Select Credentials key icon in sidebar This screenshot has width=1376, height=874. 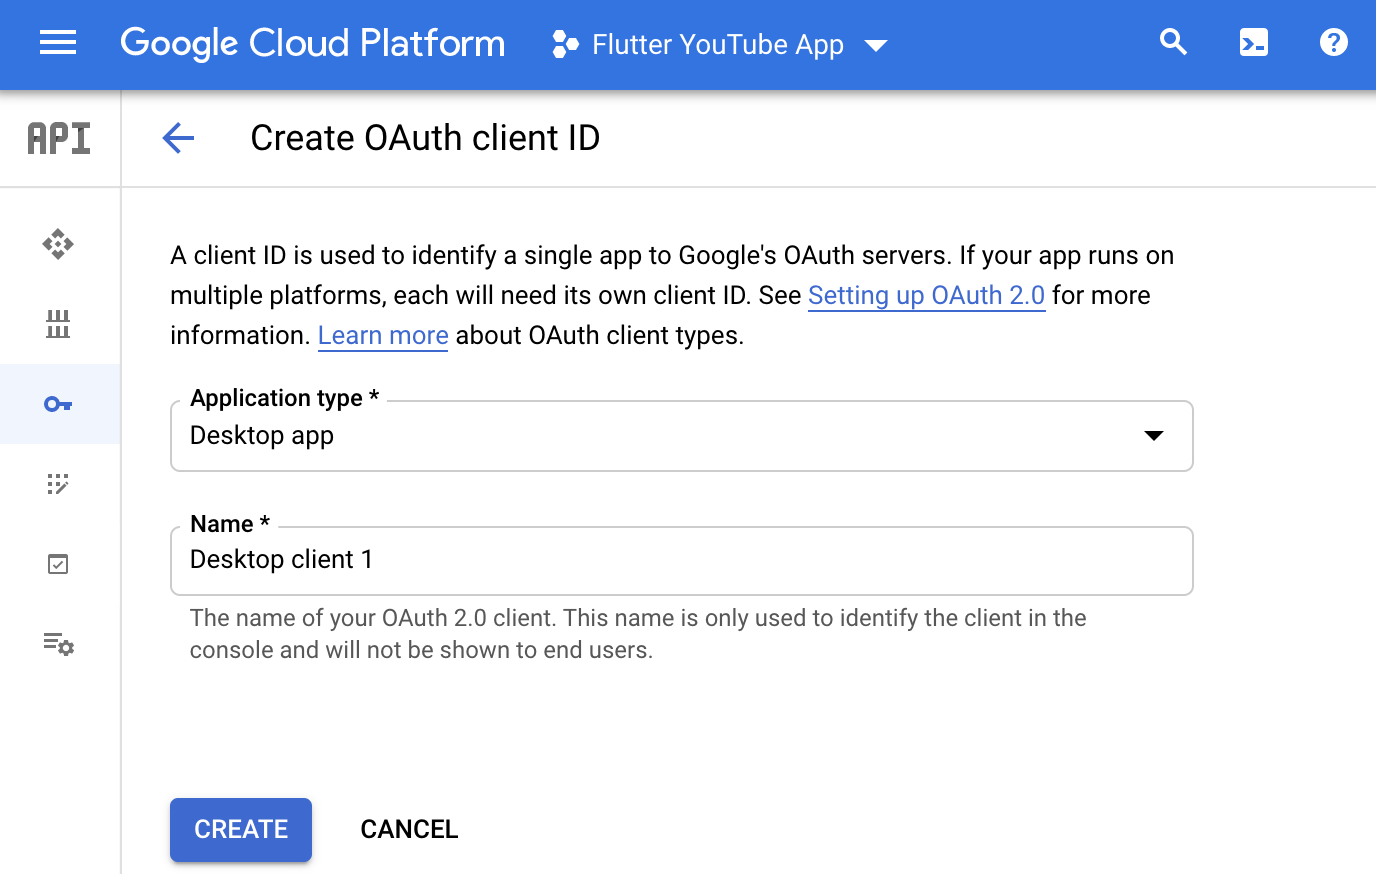(x=58, y=404)
